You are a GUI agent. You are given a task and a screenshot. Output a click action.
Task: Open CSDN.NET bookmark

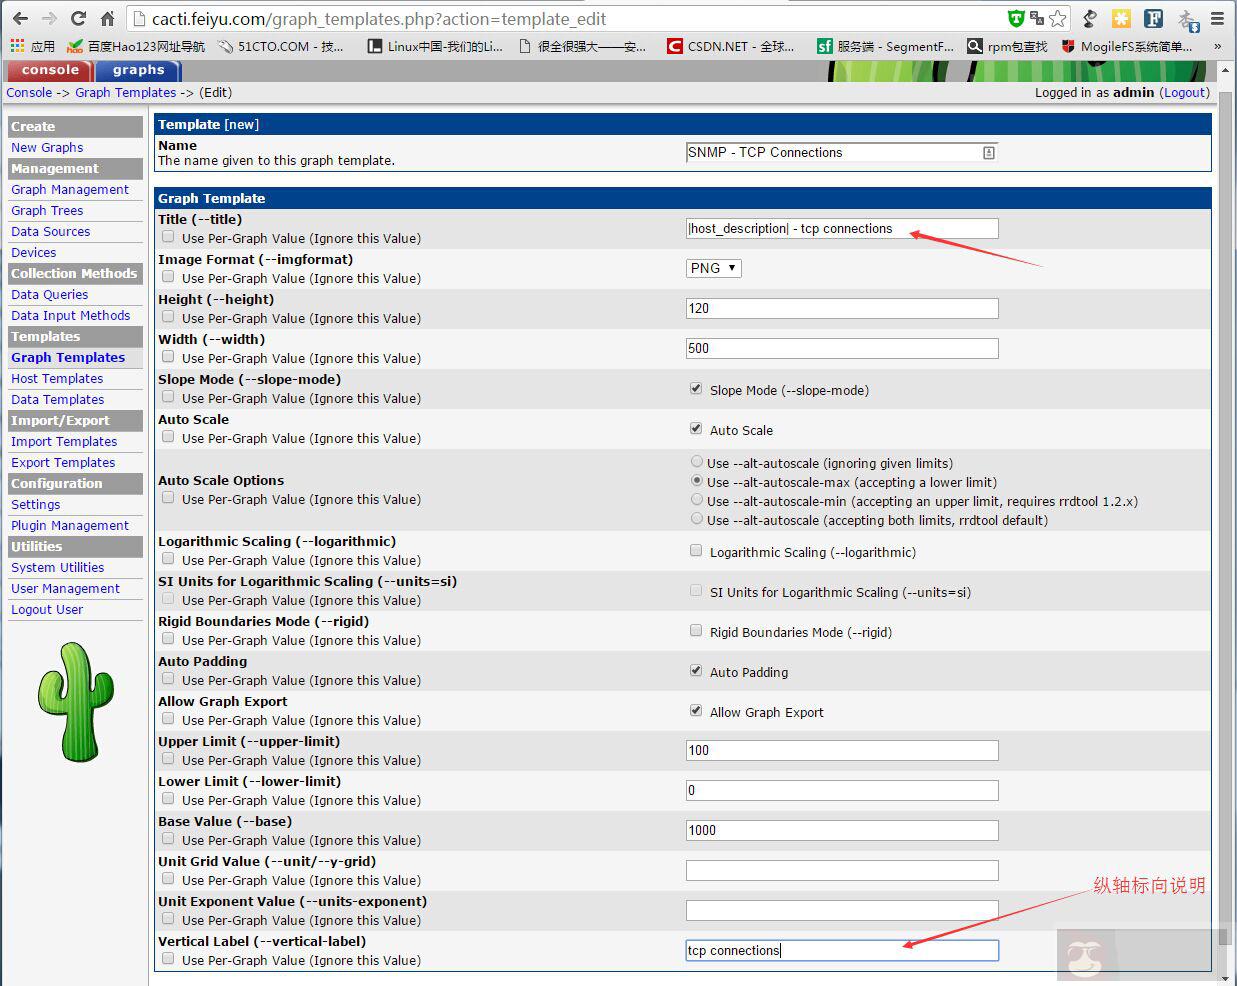(x=730, y=46)
